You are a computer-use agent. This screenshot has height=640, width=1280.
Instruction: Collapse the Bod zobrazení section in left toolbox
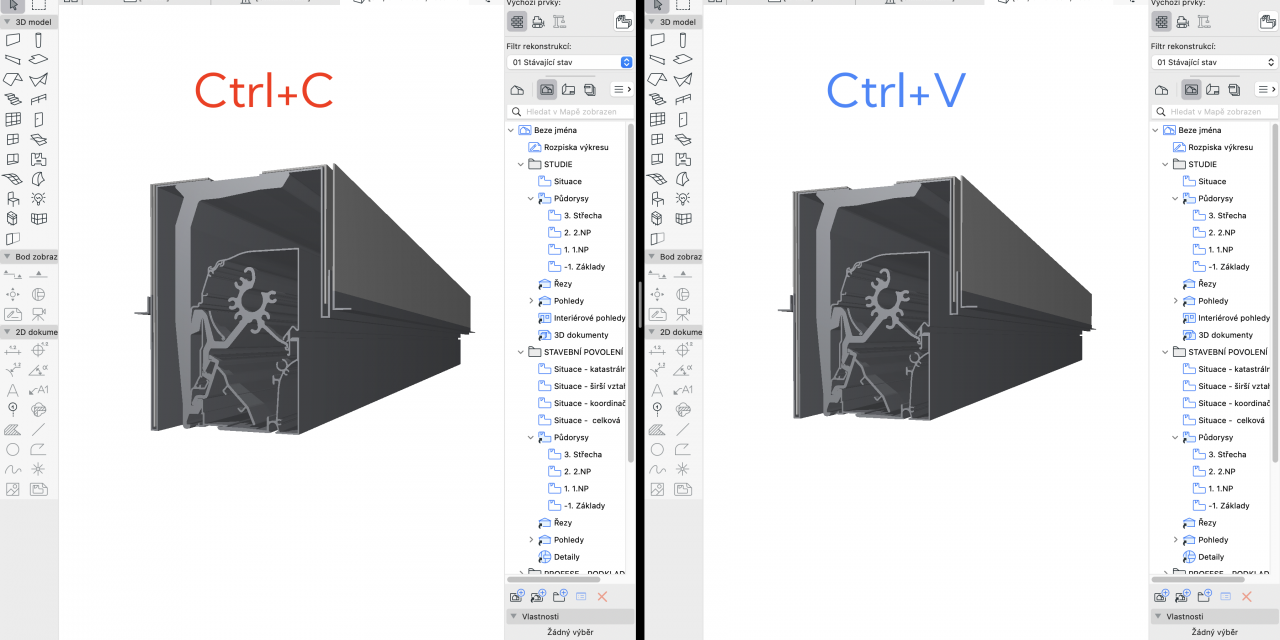[8, 257]
